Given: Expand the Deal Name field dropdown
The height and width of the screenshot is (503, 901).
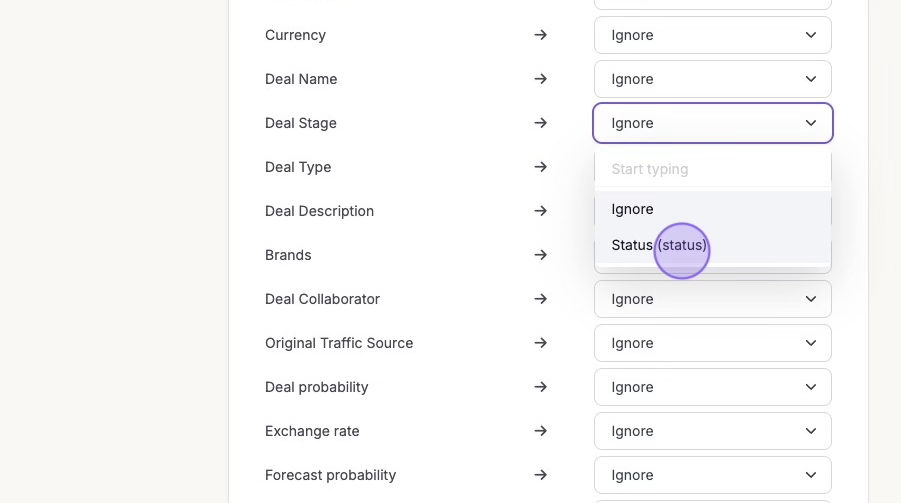Looking at the screenshot, I should [x=712, y=79].
